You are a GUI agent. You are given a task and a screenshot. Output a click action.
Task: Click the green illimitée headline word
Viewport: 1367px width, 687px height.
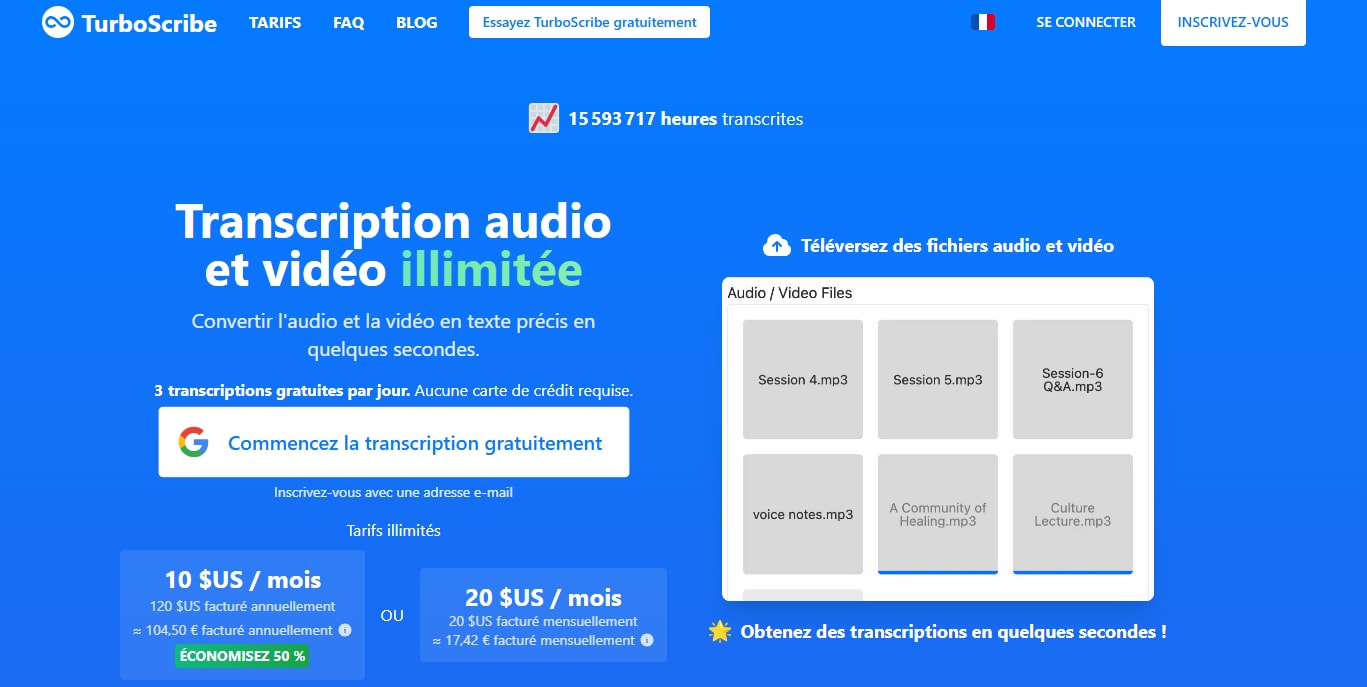491,270
